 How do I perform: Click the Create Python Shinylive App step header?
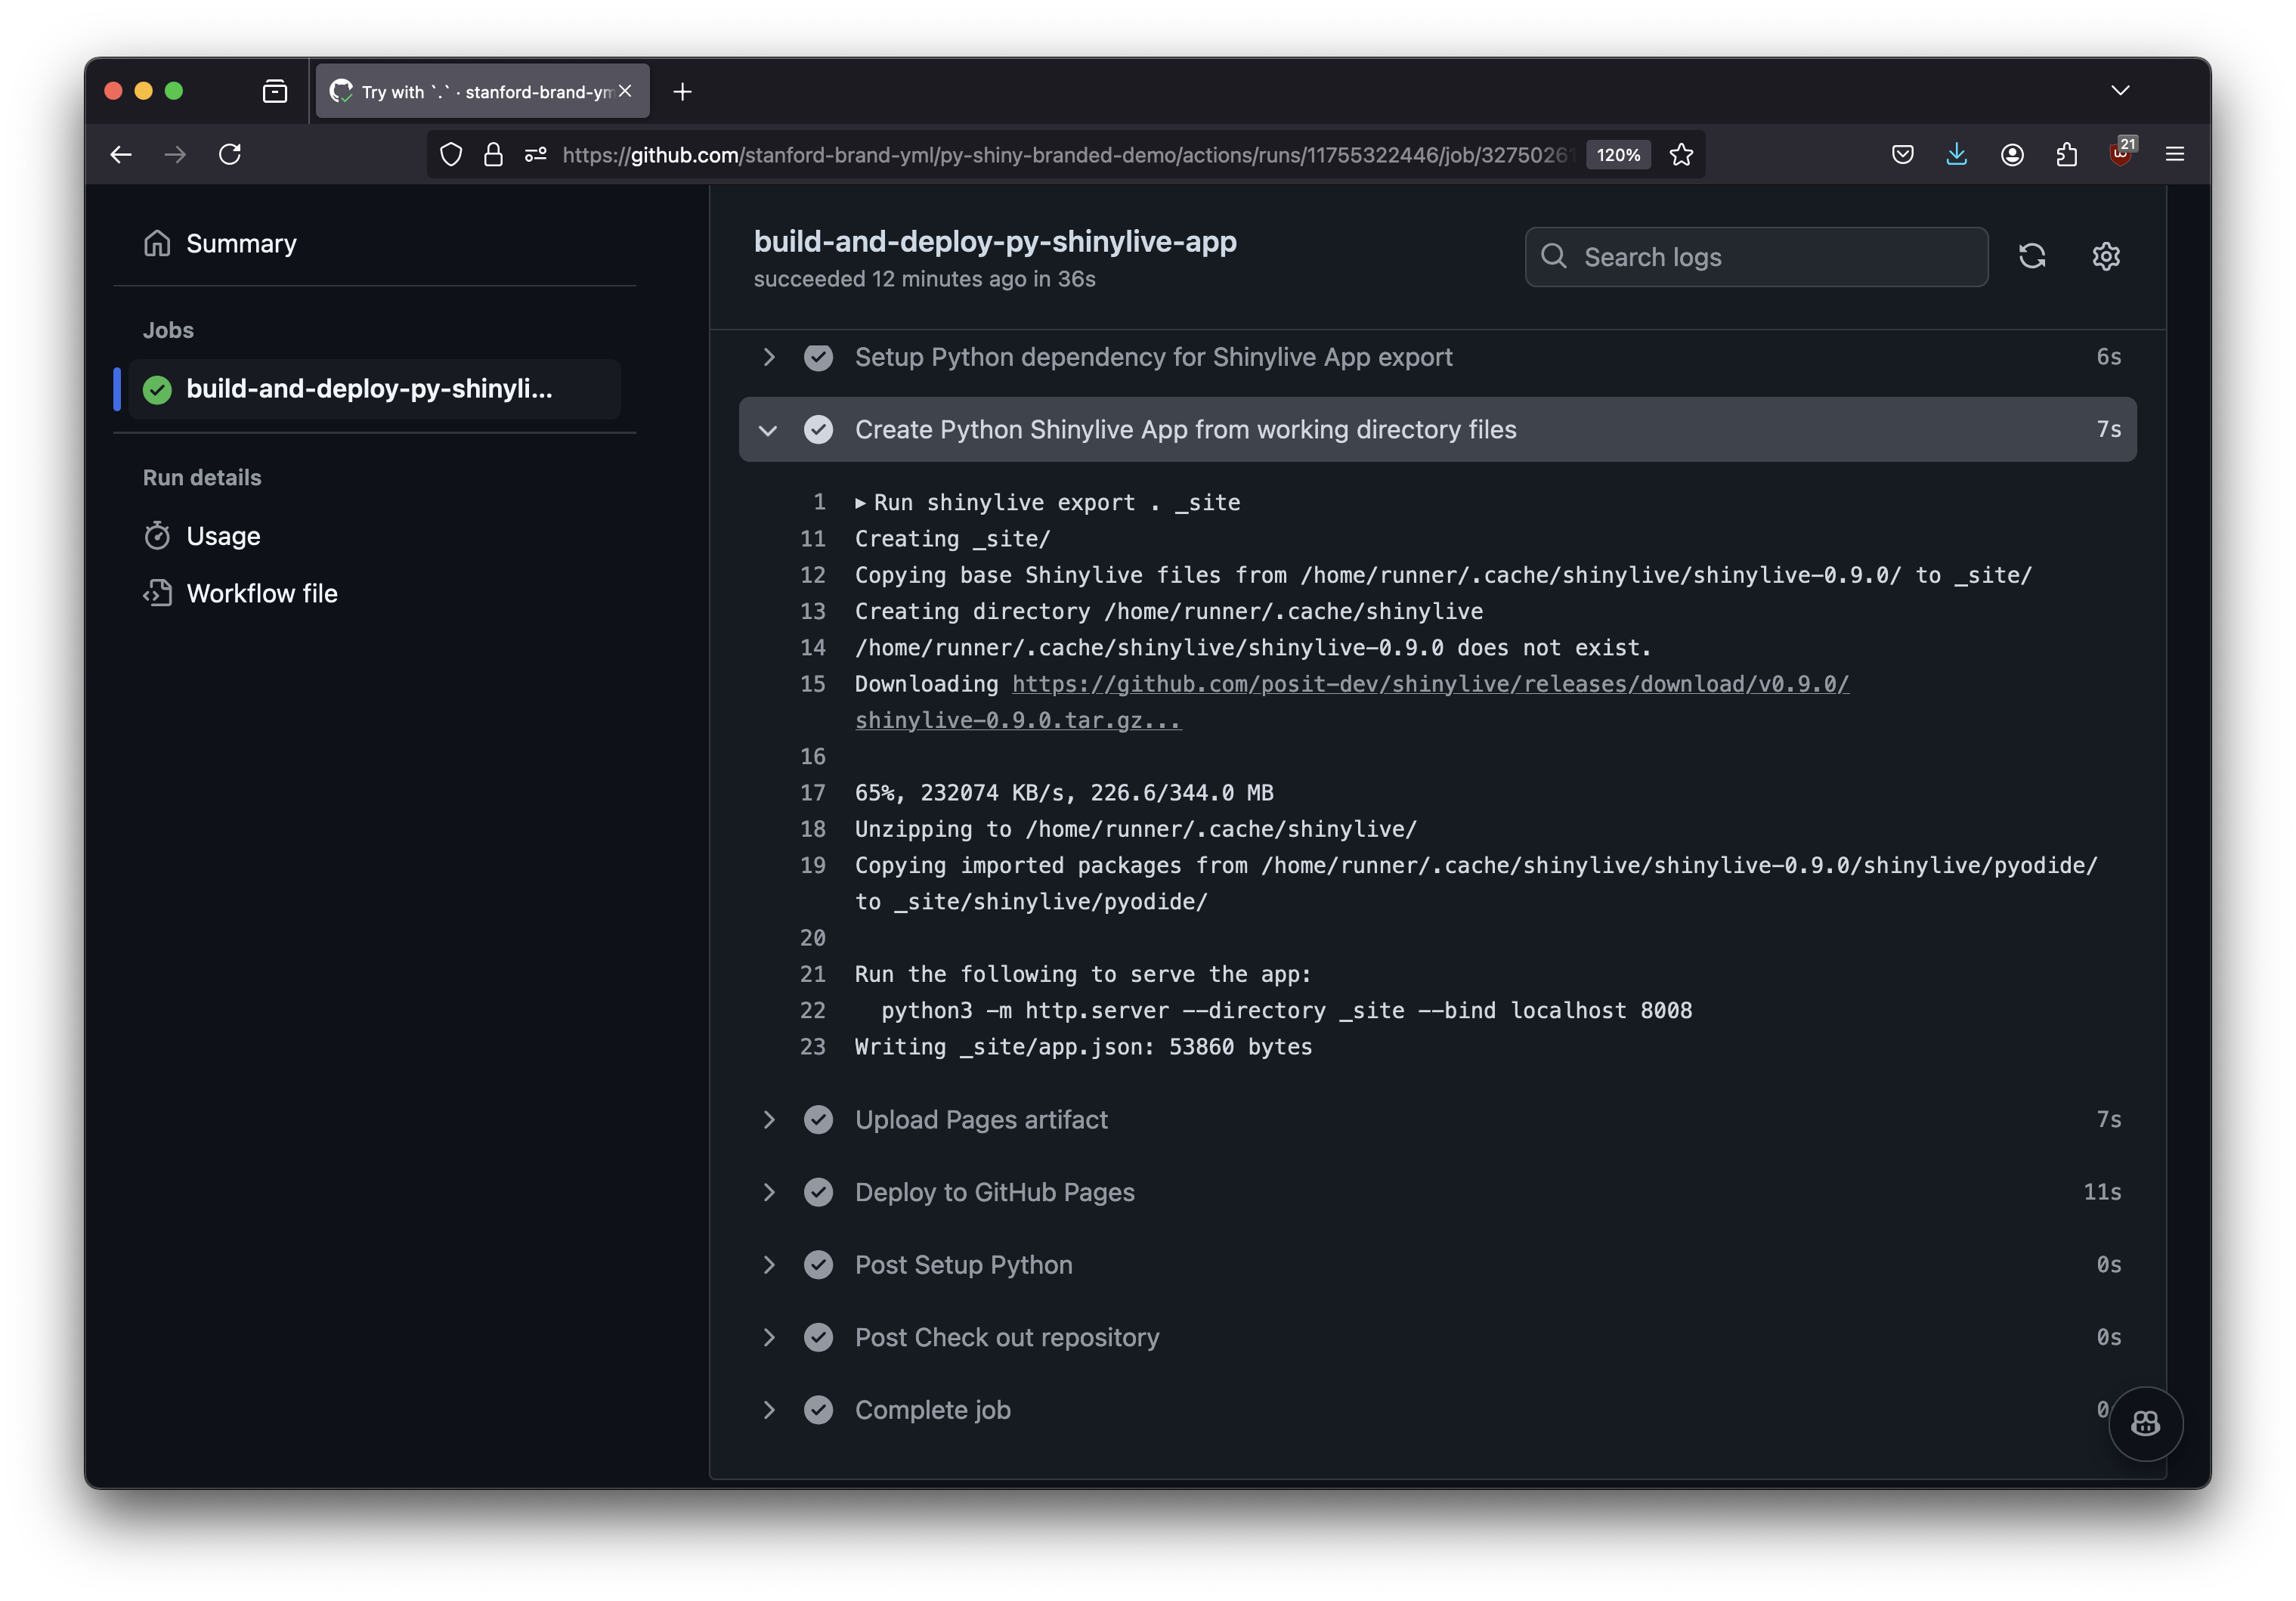1437,430
